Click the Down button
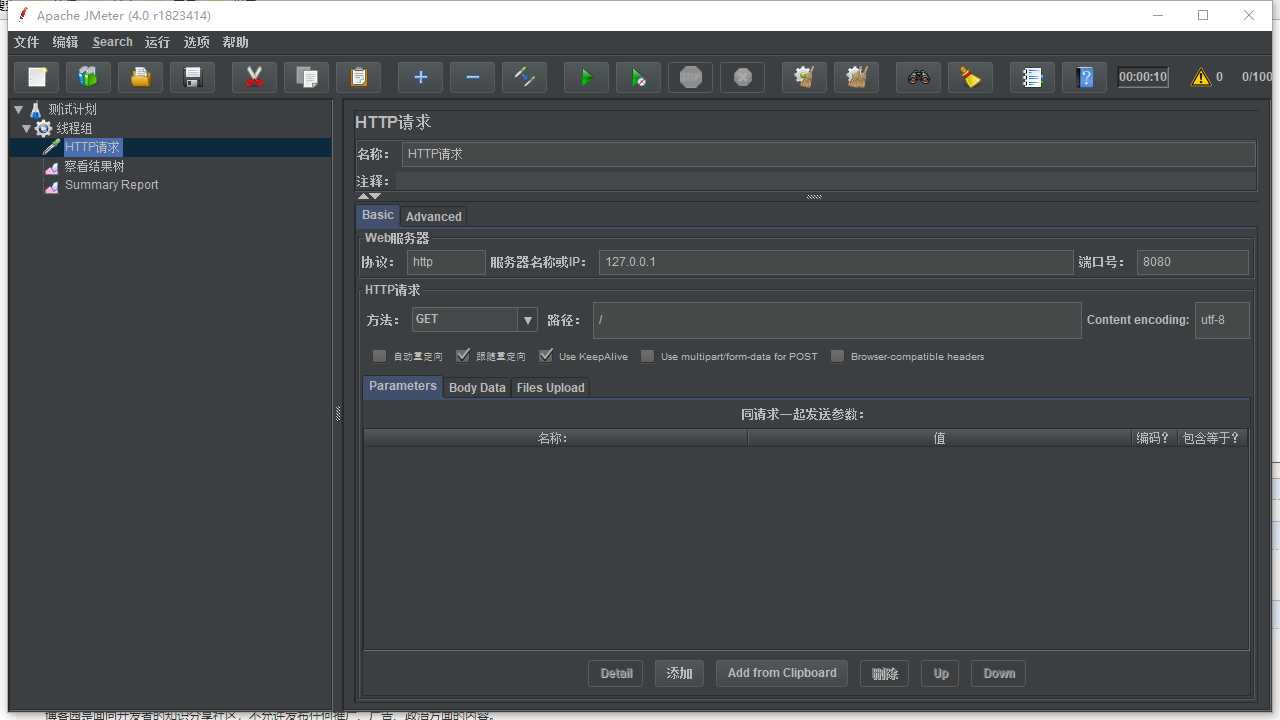 (999, 673)
